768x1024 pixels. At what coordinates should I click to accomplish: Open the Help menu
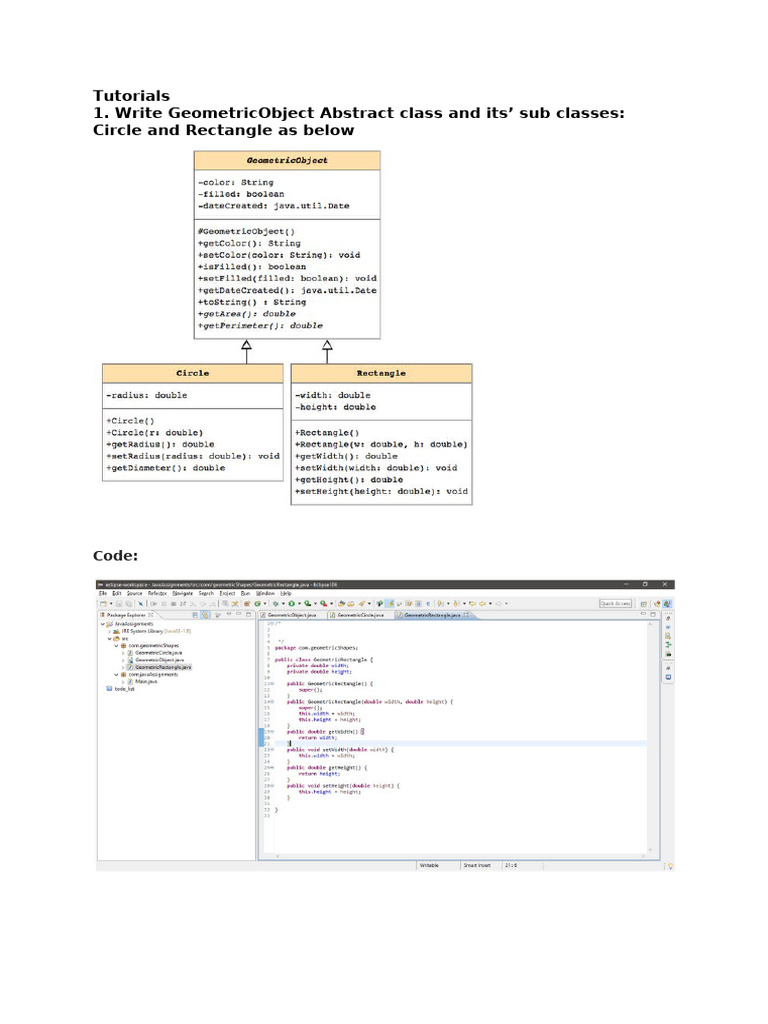click(286, 593)
